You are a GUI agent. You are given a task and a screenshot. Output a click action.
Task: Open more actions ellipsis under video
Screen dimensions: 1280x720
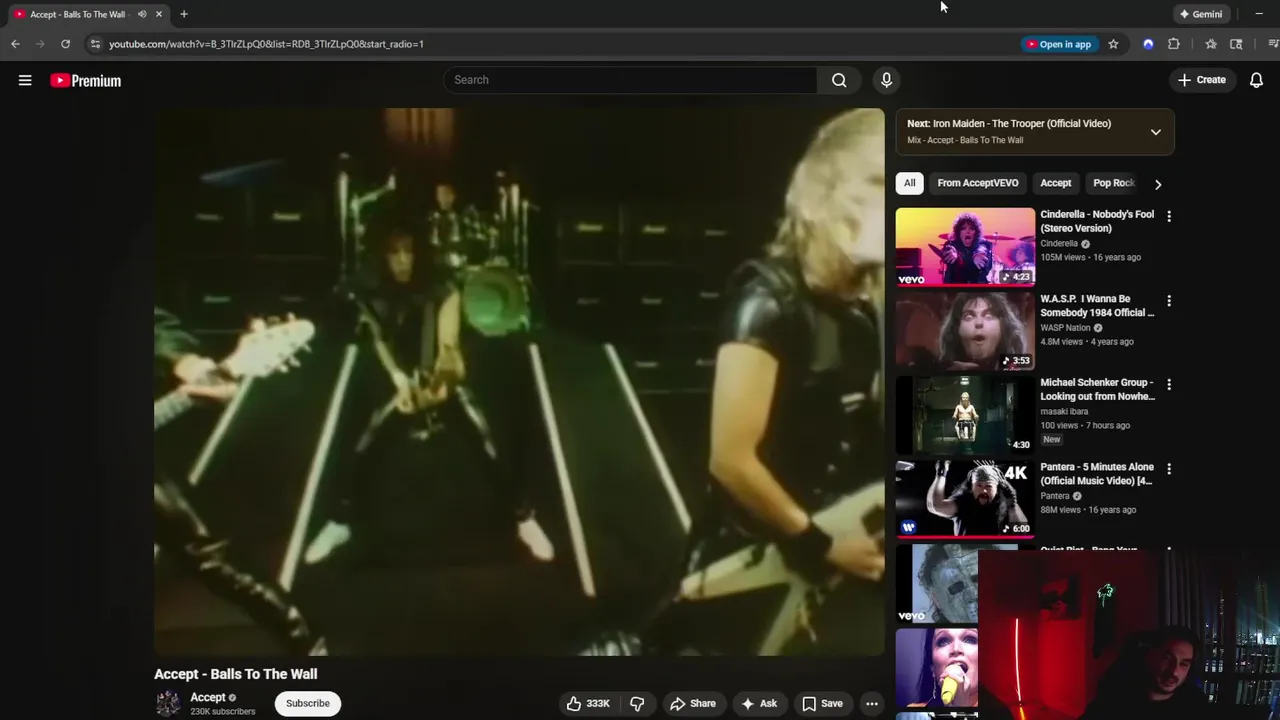tap(872, 703)
